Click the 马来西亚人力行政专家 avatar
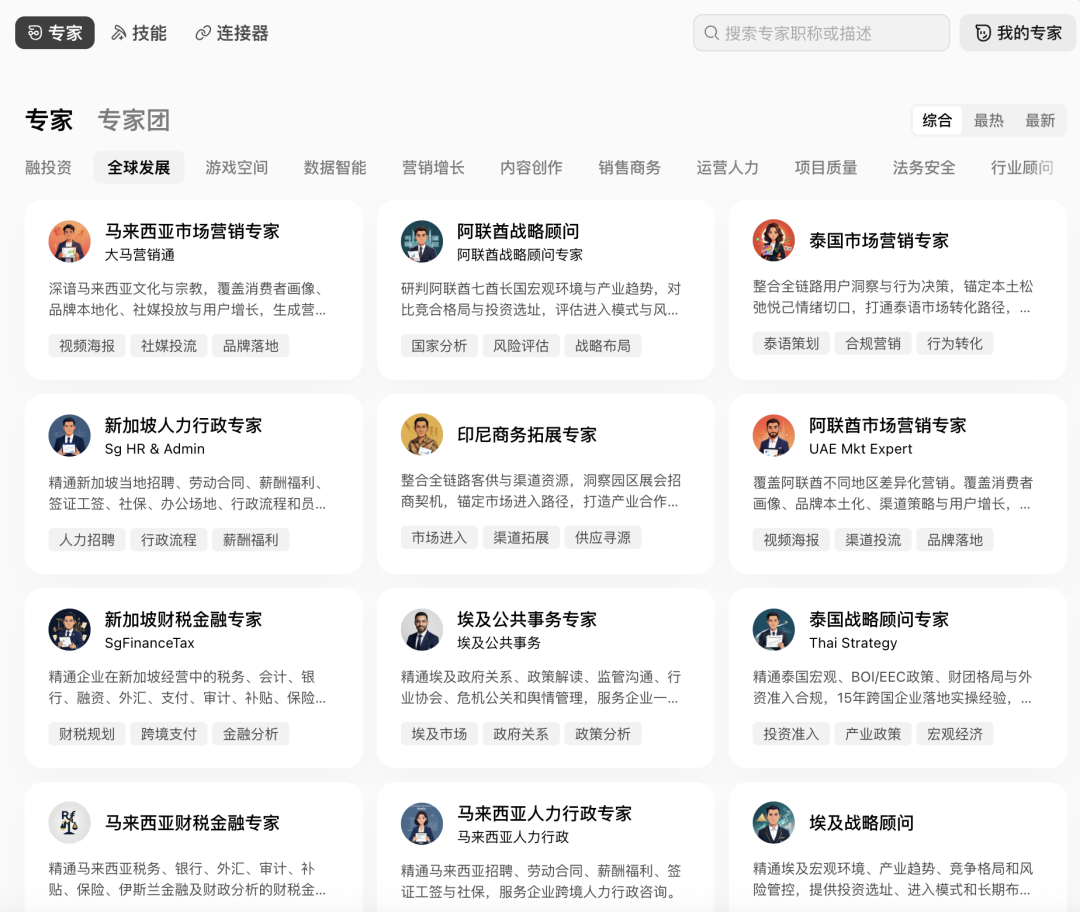 point(422,824)
